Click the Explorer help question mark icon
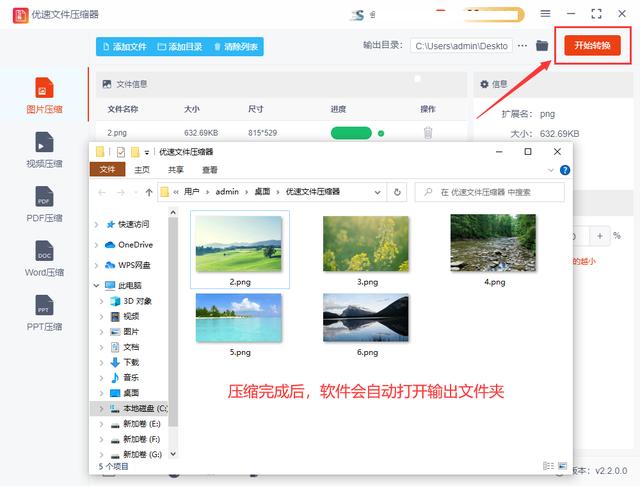 565,170
